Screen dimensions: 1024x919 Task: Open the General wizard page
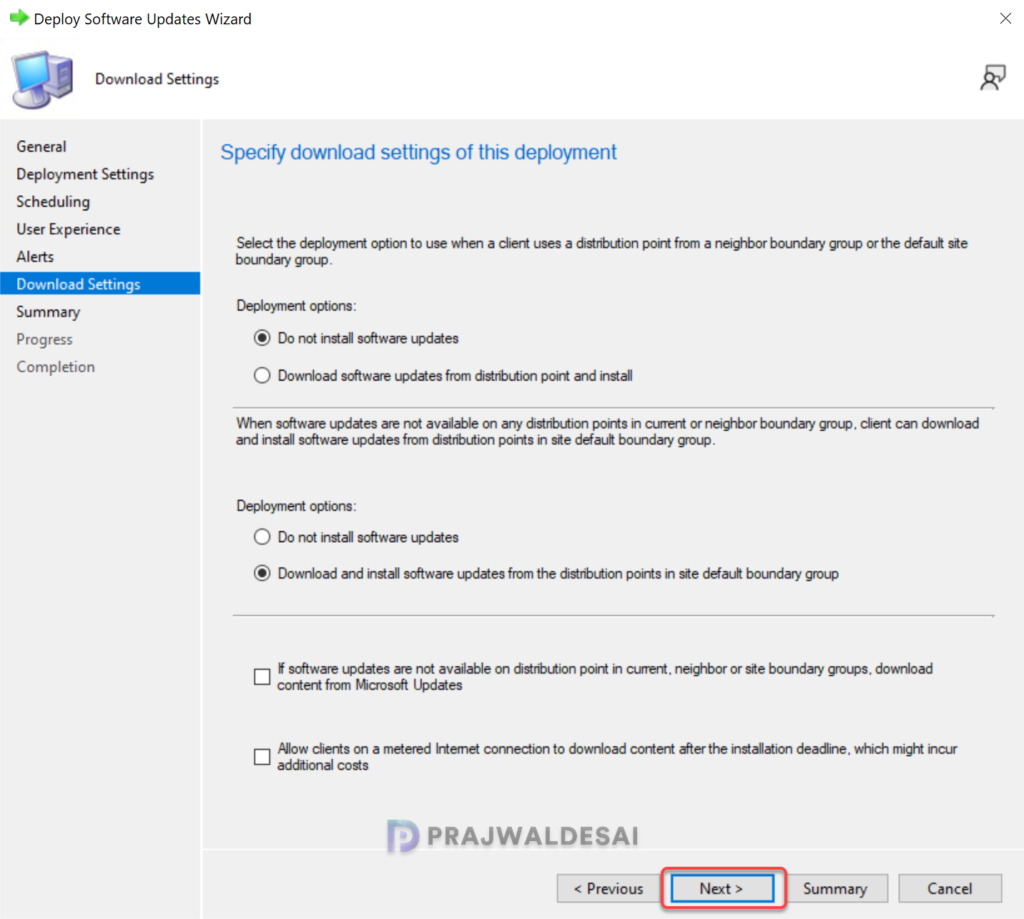tap(41, 146)
